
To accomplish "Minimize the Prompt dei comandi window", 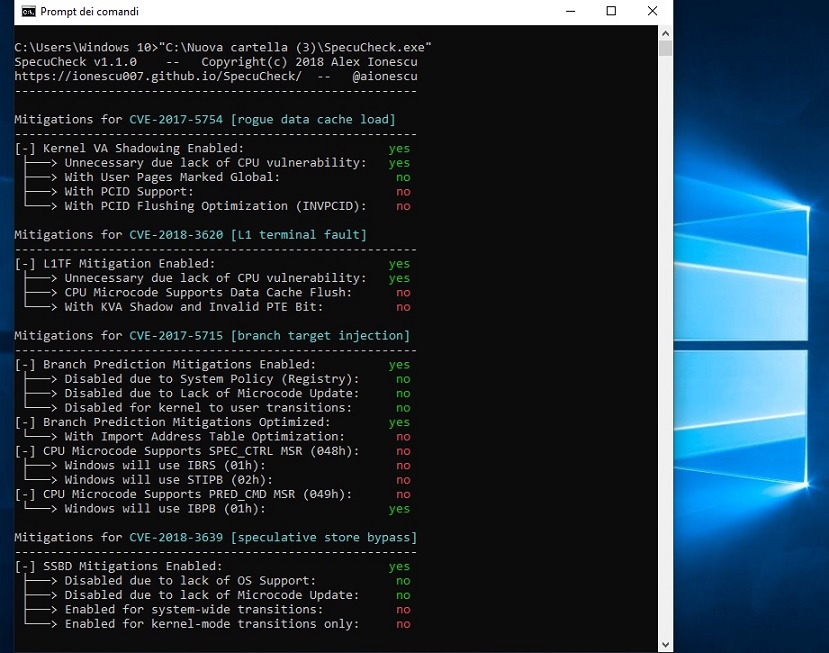I will click(x=570, y=11).
